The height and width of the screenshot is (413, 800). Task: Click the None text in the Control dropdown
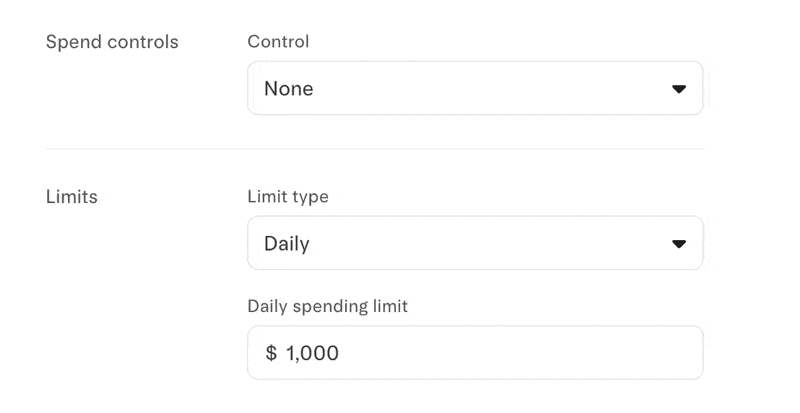click(288, 89)
